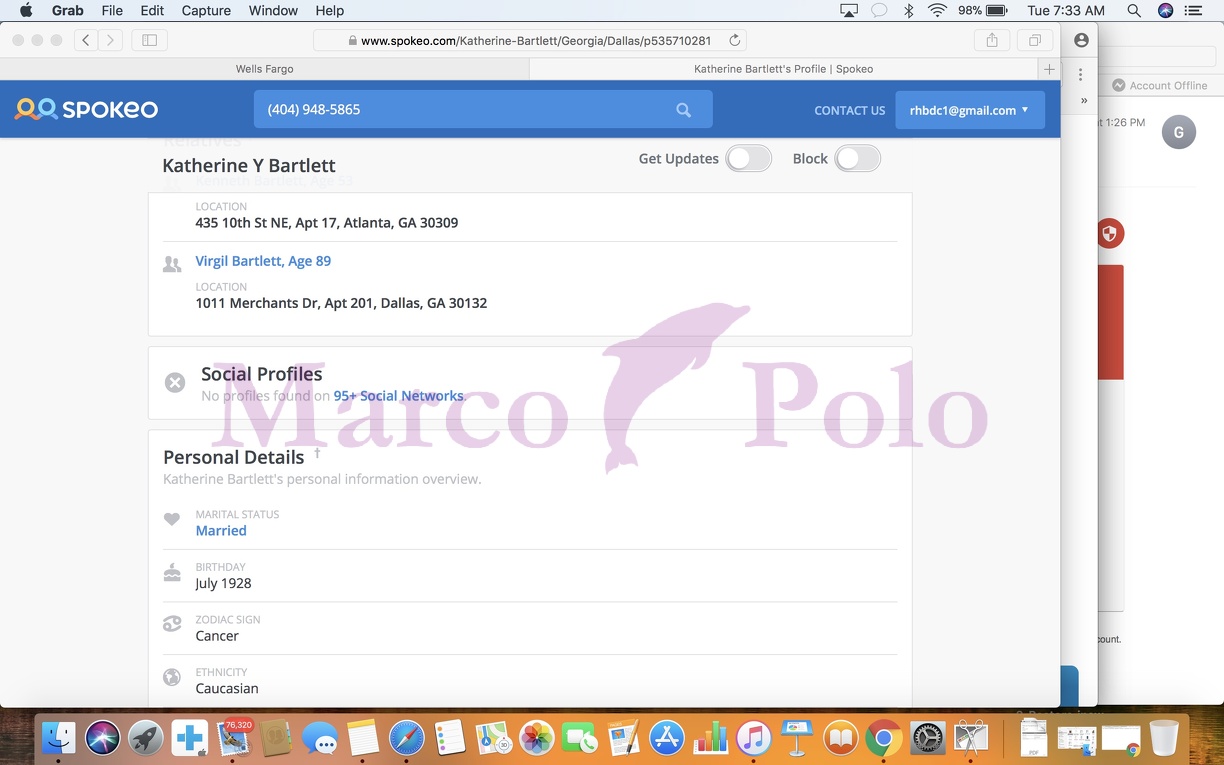Click birthday cake icon

[172, 572]
